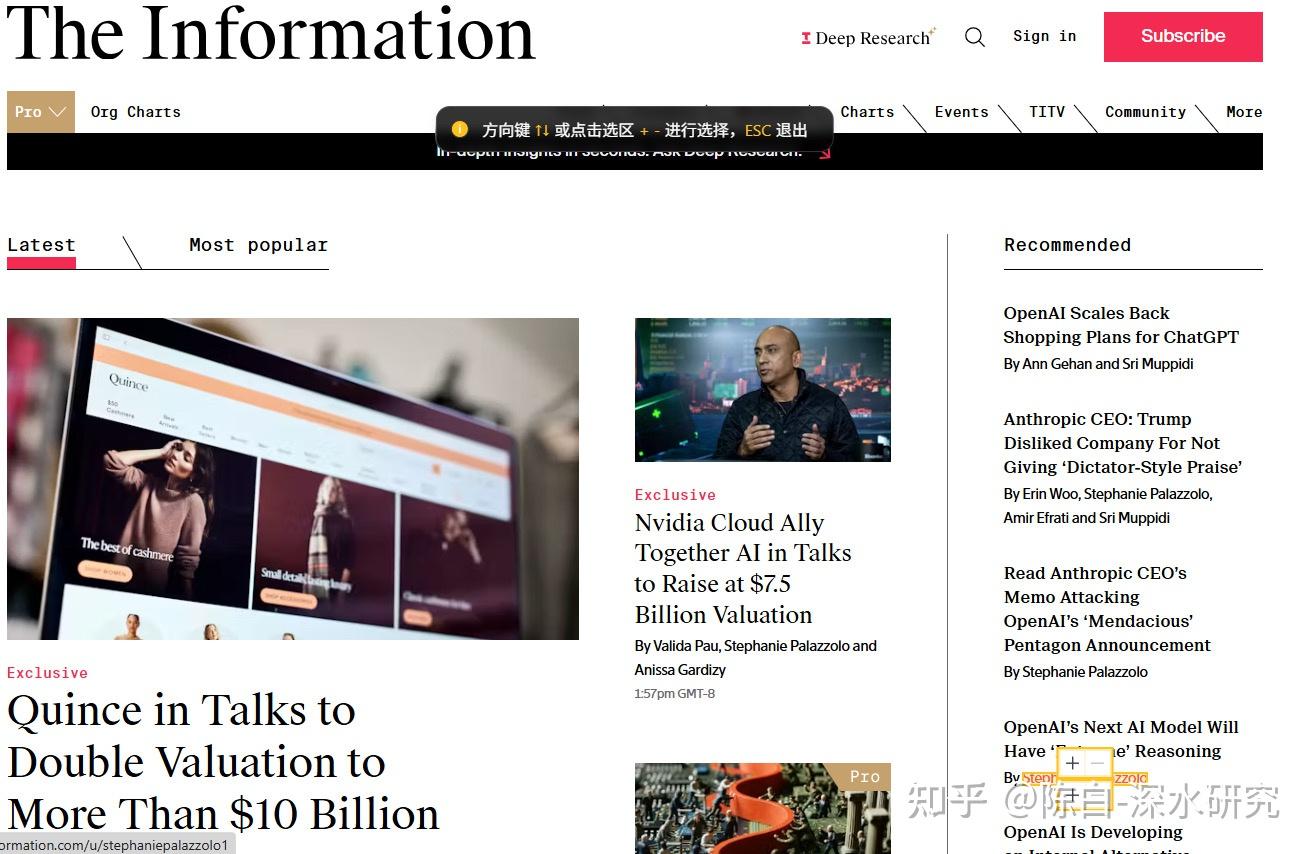Screen dimensions: 1313x854
Task: Expand the Pro dropdown menu
Action: click(x=40, y=112)
